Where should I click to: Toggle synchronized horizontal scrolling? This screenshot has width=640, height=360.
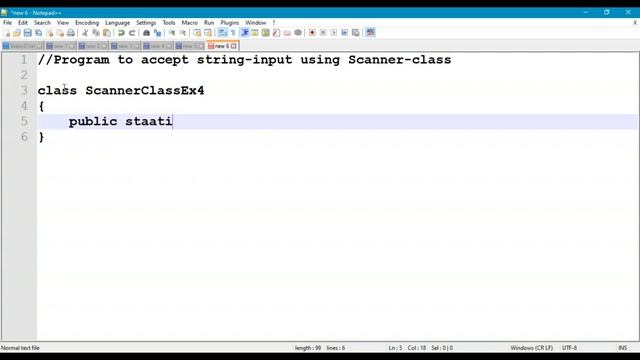[208, 33]
